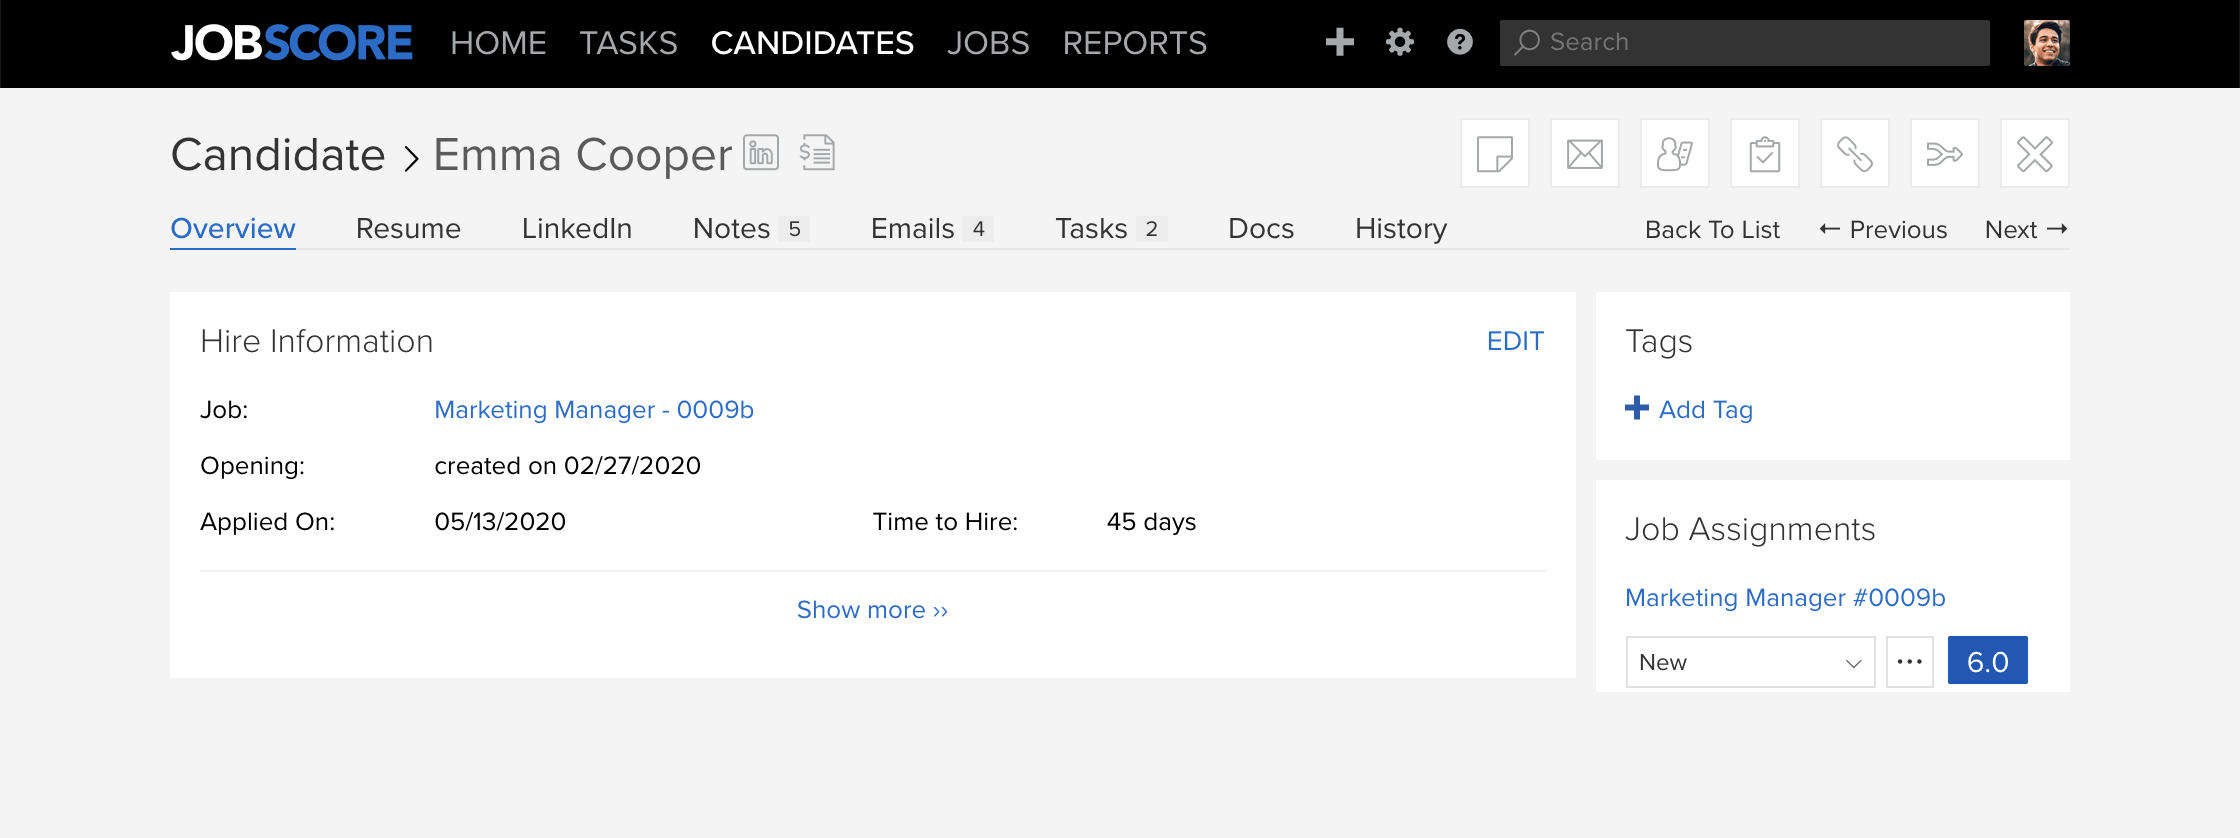Go to Previous candidate
Image resolution: width=2240 pixels, height=838 pixels.
click(1883, 230)
